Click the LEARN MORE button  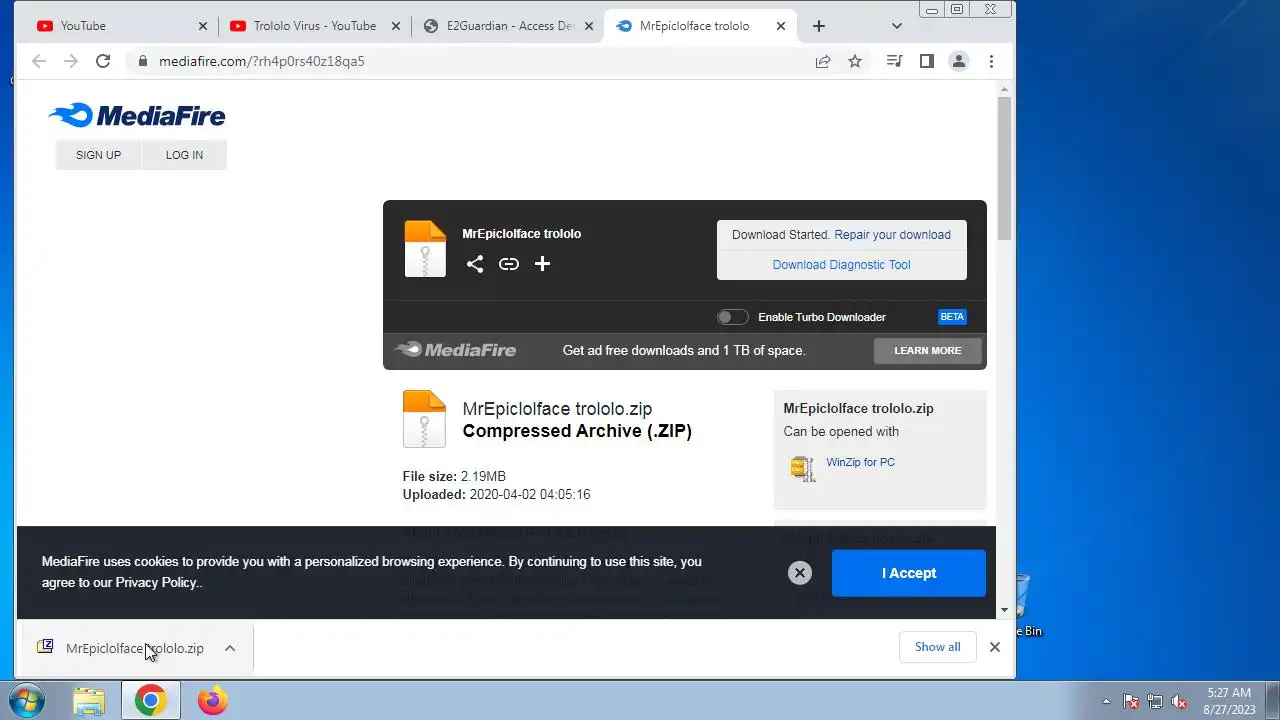pos(928,351)
